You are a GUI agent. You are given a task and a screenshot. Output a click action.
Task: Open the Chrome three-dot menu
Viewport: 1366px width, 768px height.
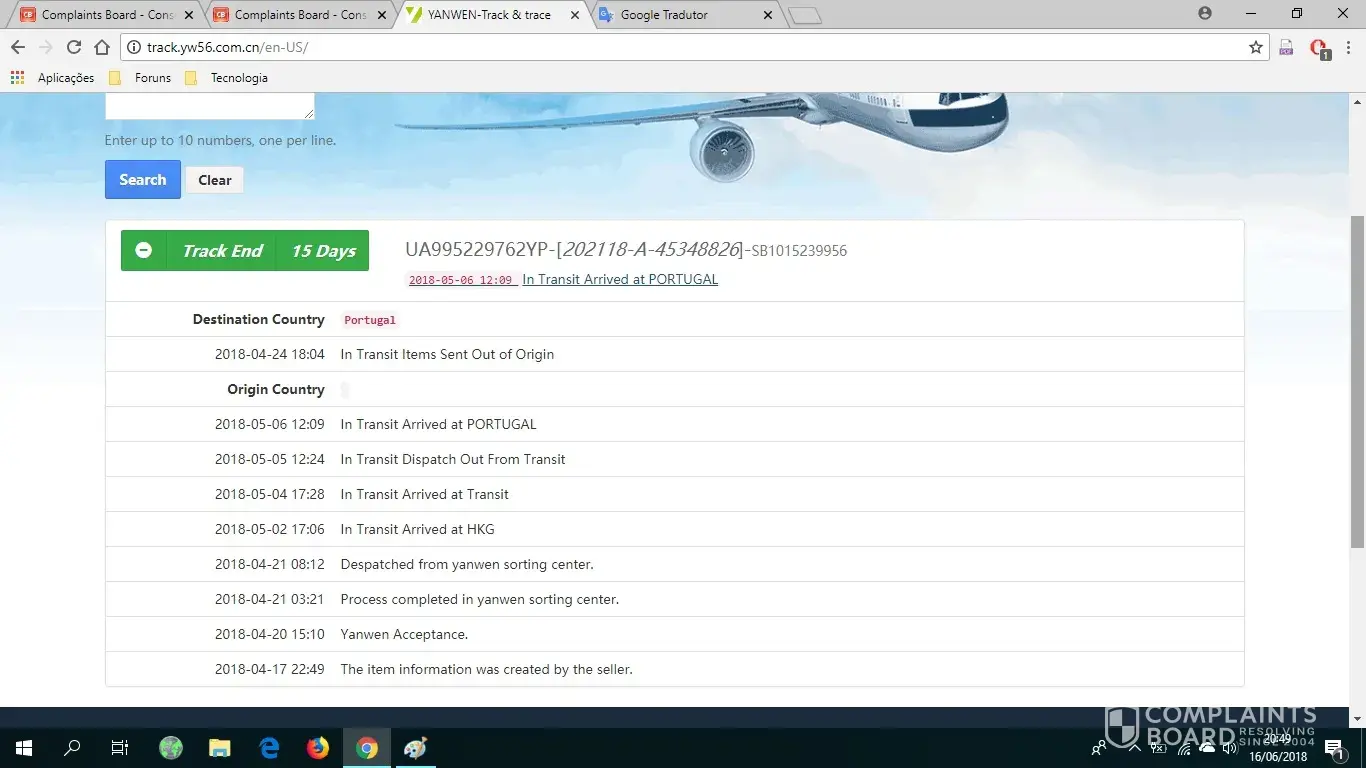click(1348, 47)
